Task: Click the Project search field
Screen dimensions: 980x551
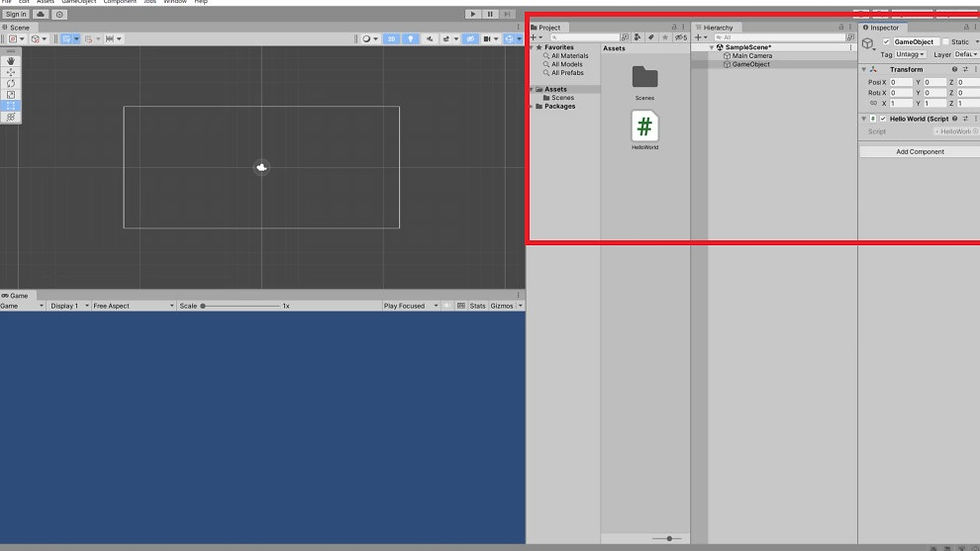Action: (x=584, y=37)
